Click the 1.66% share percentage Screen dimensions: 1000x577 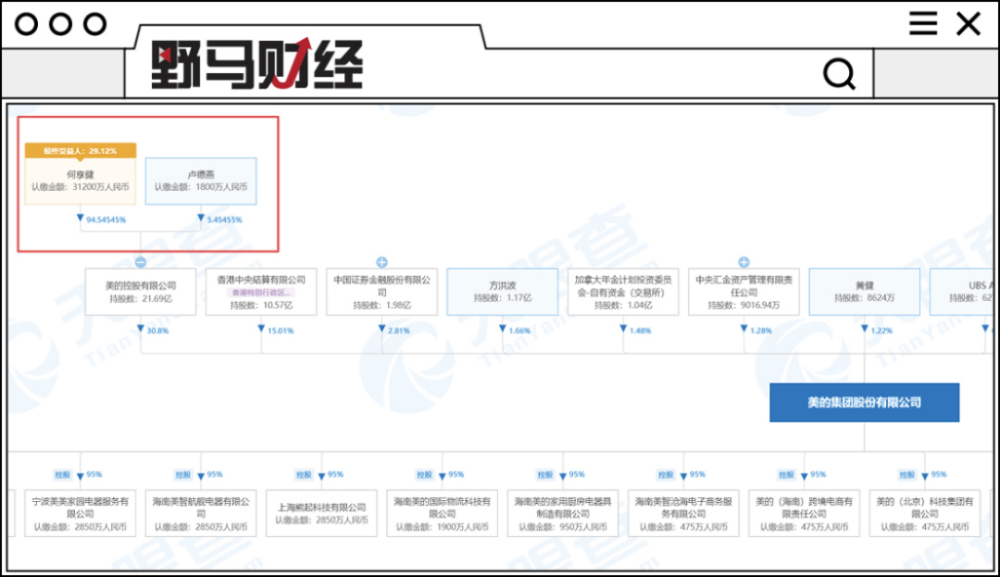coord(520,331)
